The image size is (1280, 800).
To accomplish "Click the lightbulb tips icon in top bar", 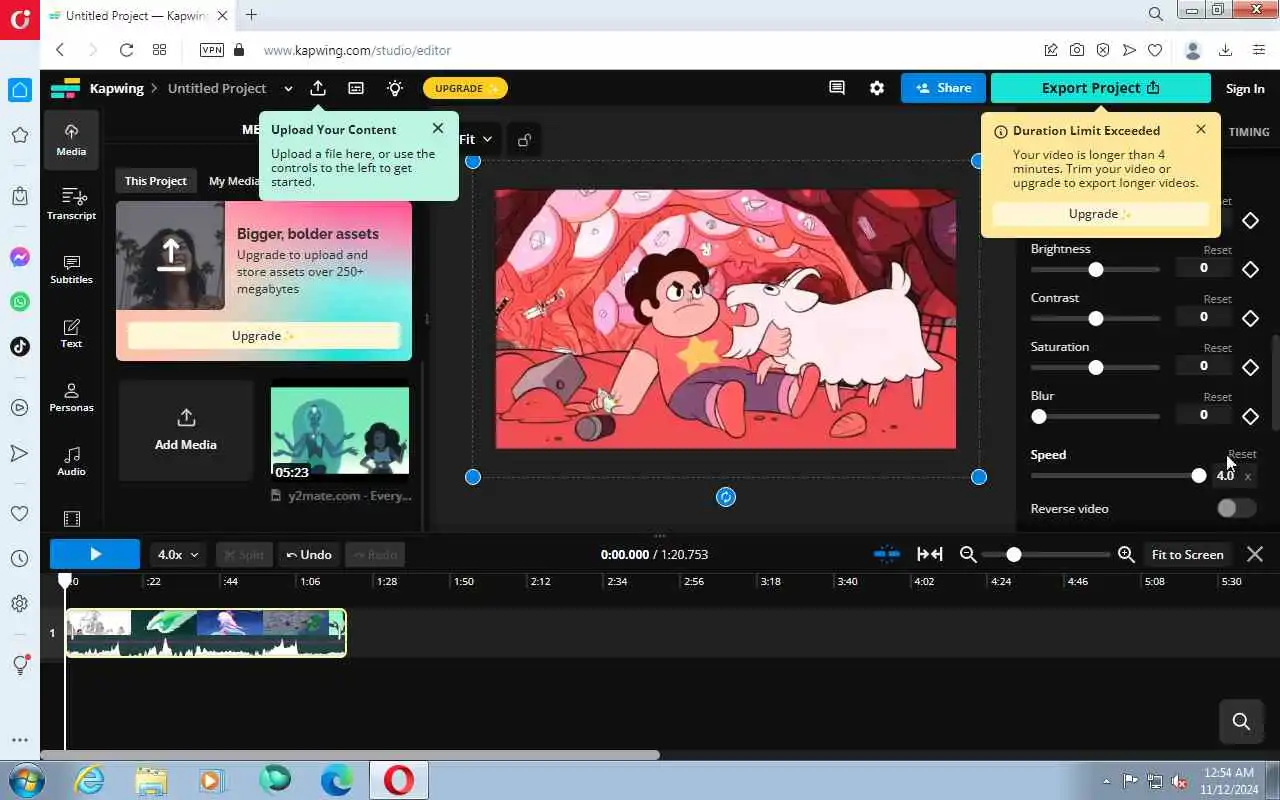I will tap(395, 88).
